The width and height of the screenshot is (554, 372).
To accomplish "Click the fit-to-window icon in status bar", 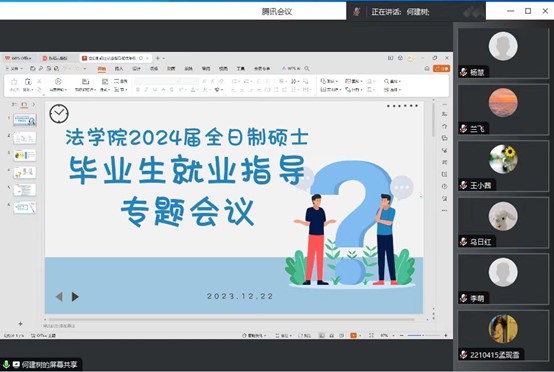I will click(x=371, y=335).
